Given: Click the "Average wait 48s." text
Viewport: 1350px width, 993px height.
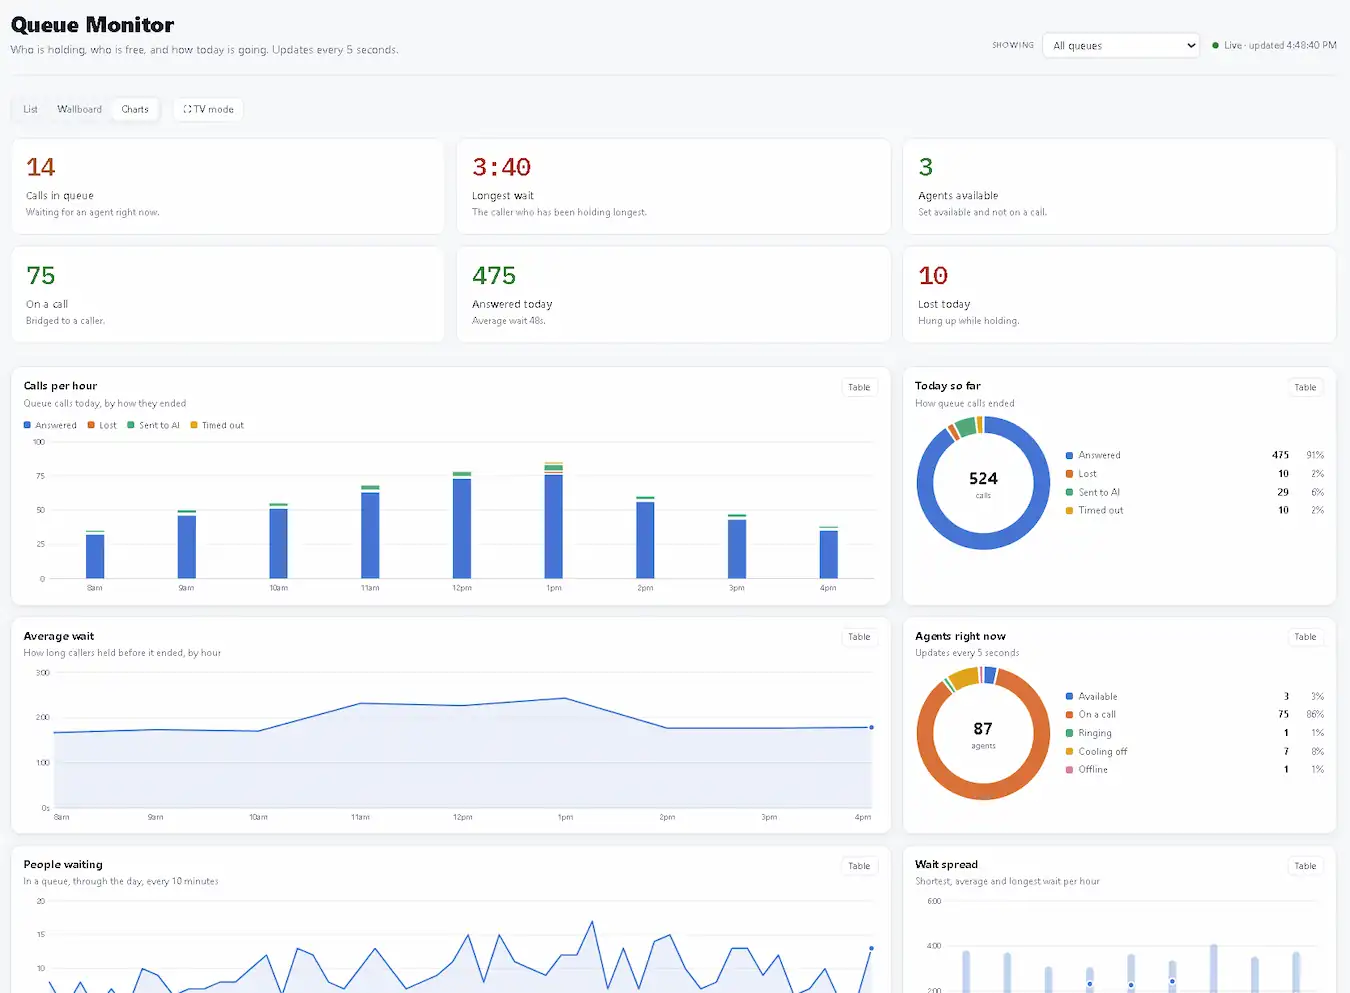Looking at the screenshot, I should pyautogui.click(x=509, y=321).
